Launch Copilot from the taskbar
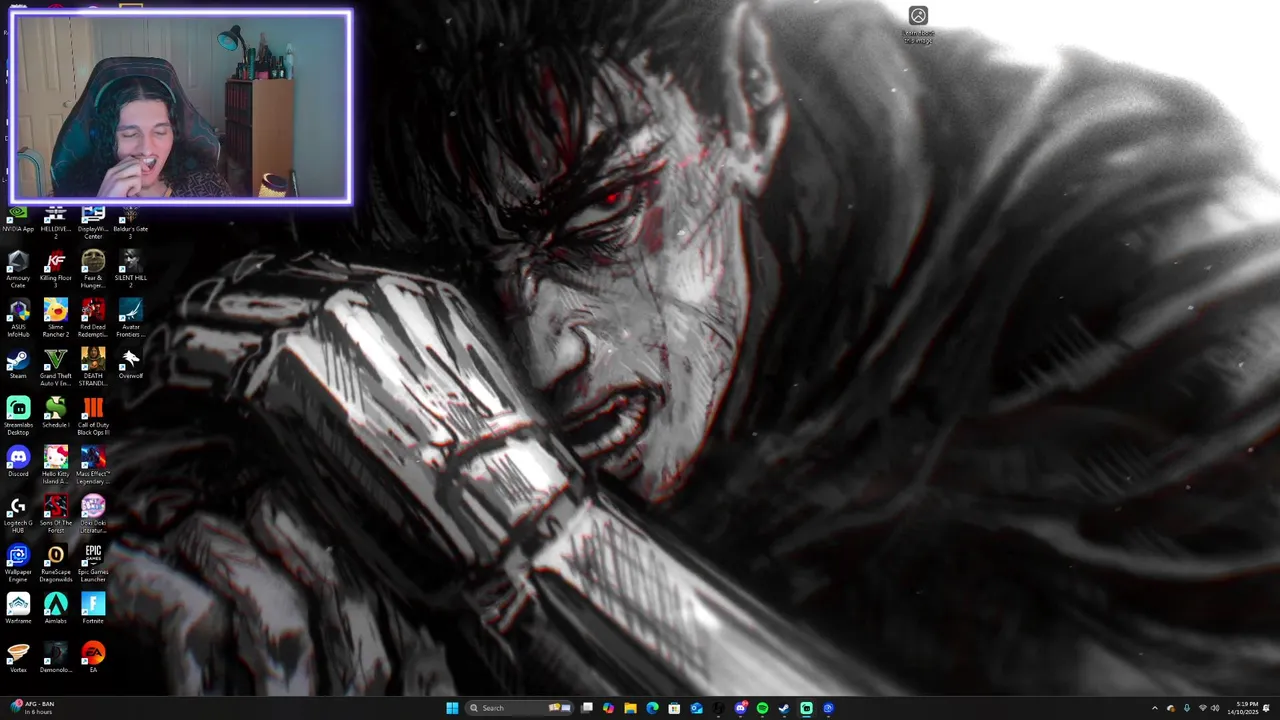The height and width of the screenshot is (720, 1280). (608, 708)
